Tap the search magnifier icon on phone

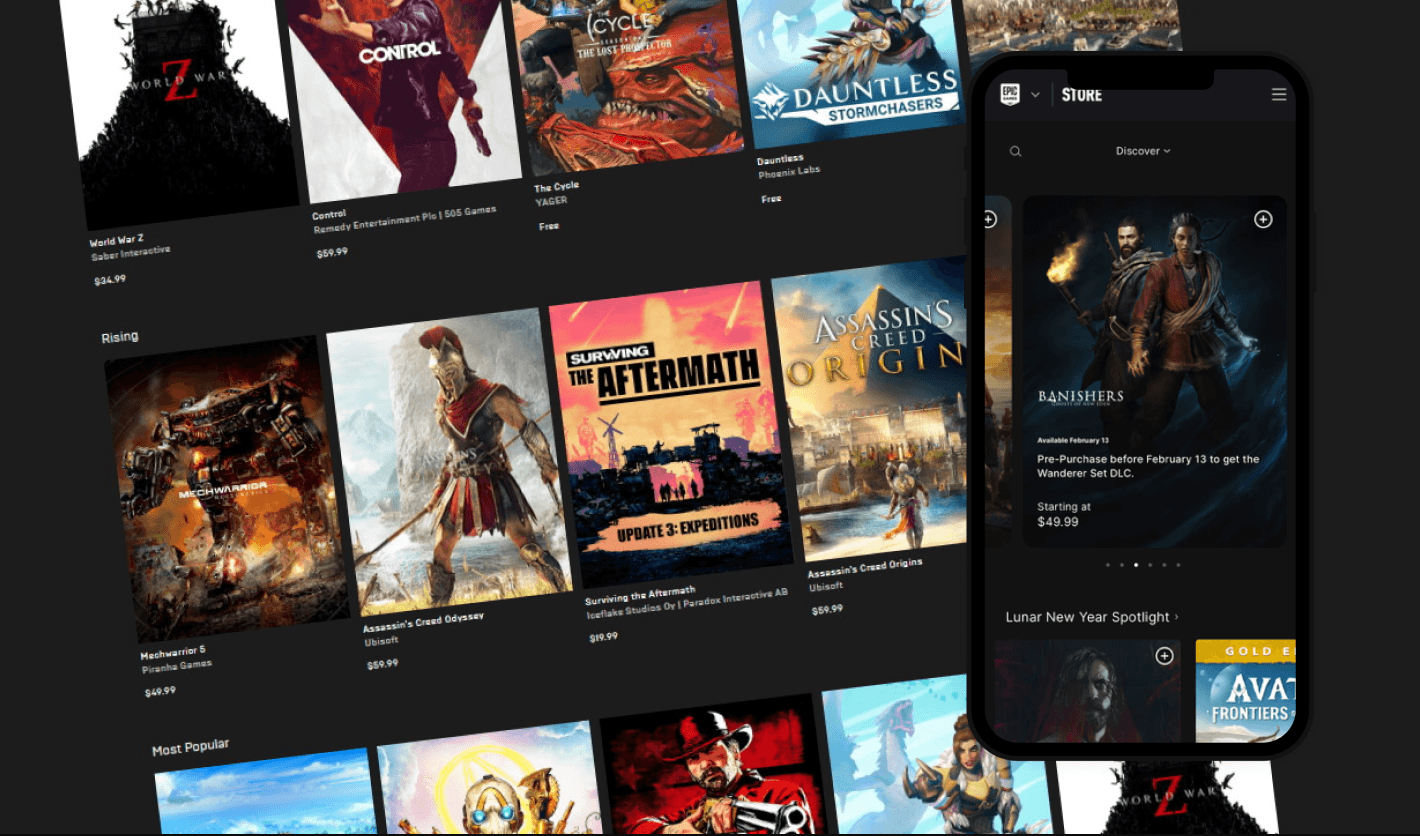coord(1015,151)
